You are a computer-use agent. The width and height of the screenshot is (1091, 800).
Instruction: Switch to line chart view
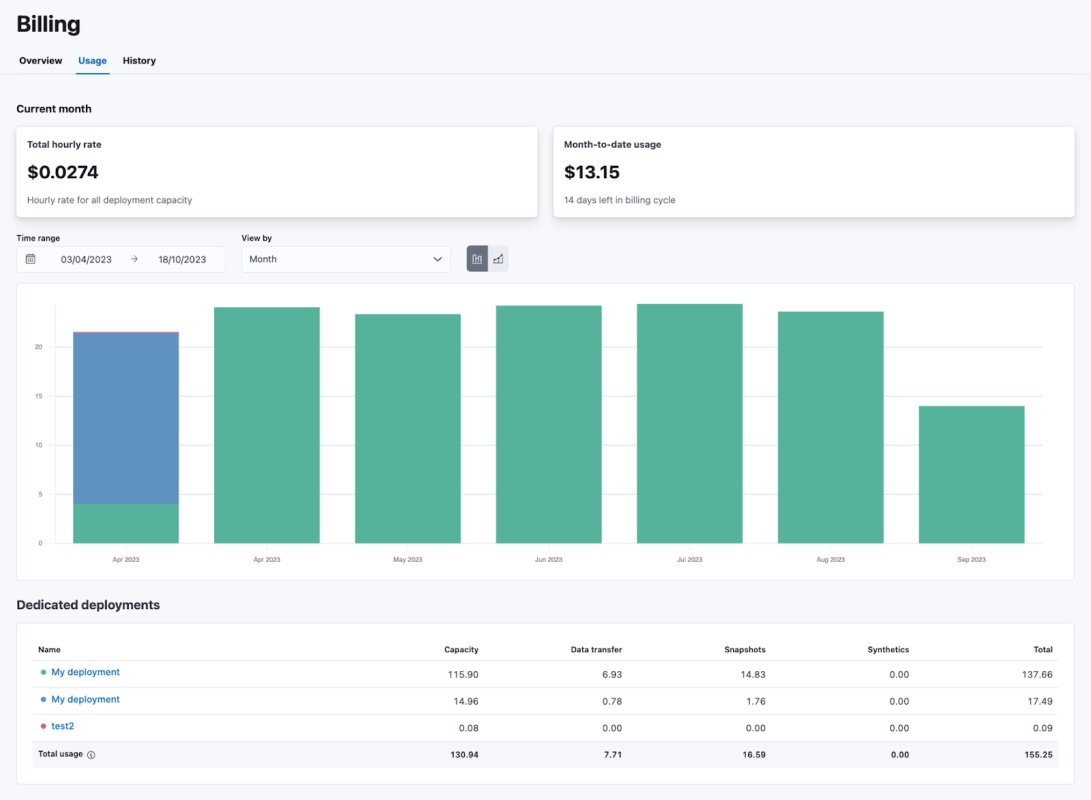498,259
